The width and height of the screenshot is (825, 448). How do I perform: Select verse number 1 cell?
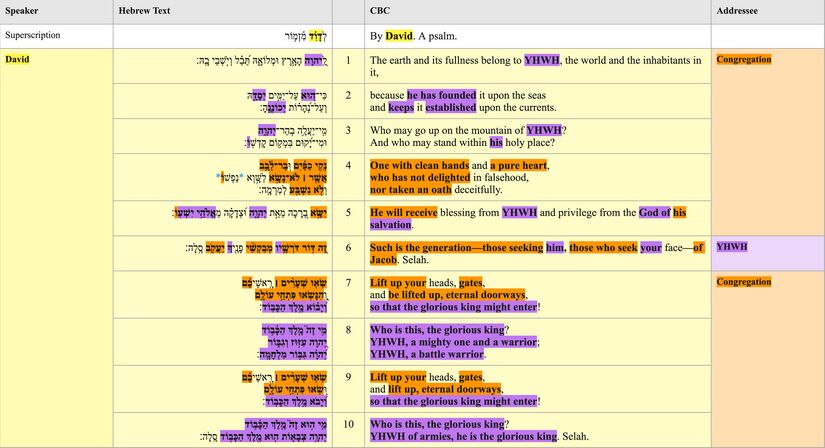point(347,60)
